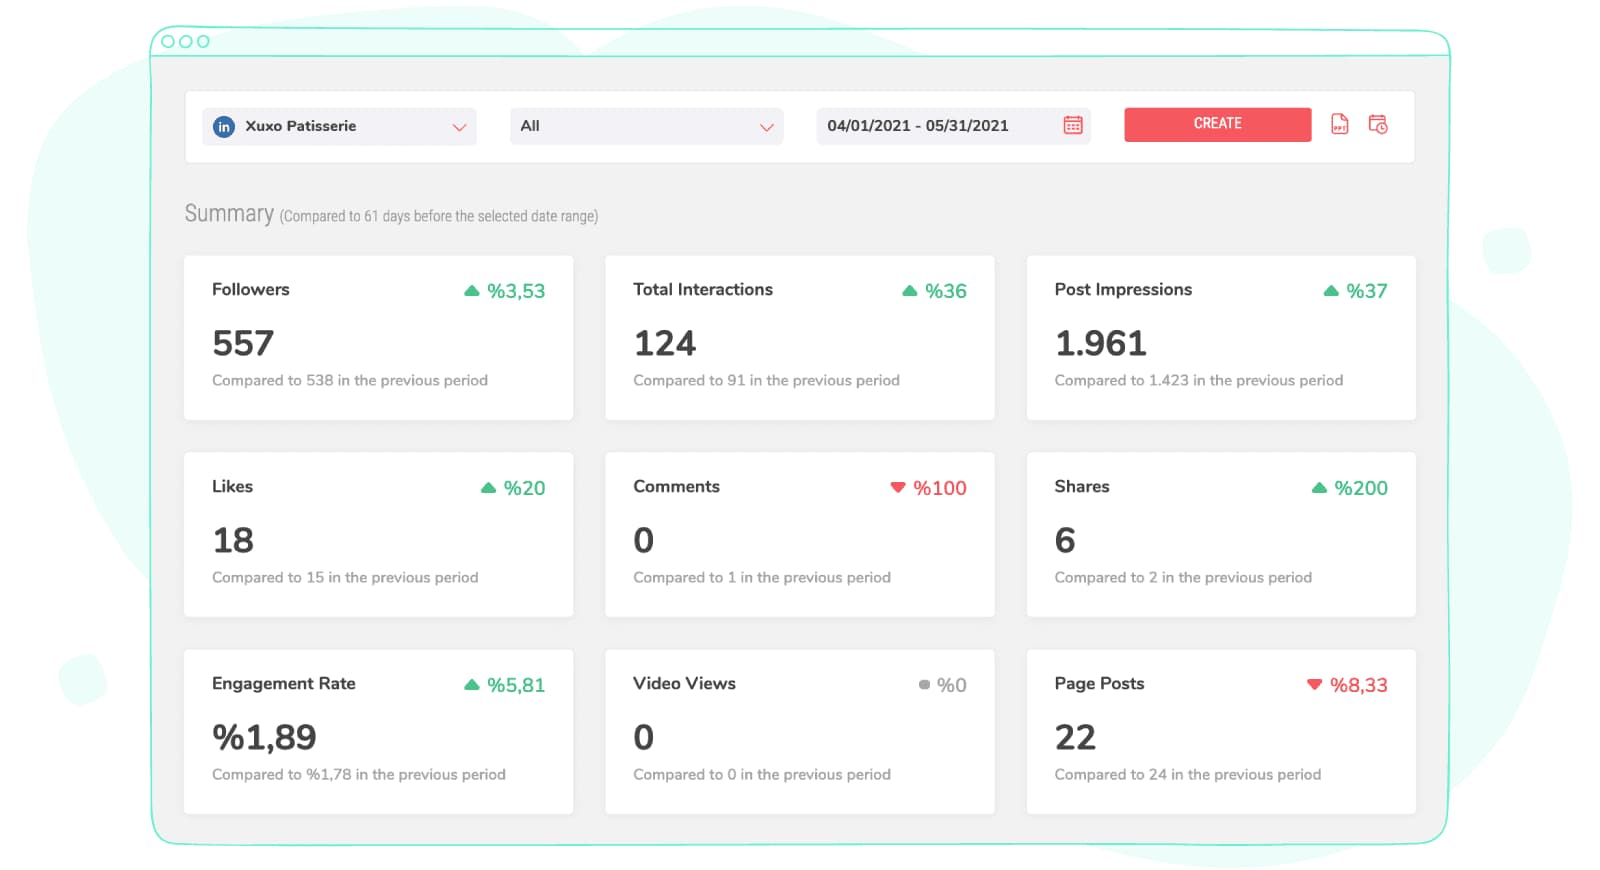Screen dimensions: 1600x870
Task: Click the %36 Total Interactions percentage
Action: click(946, 291)
